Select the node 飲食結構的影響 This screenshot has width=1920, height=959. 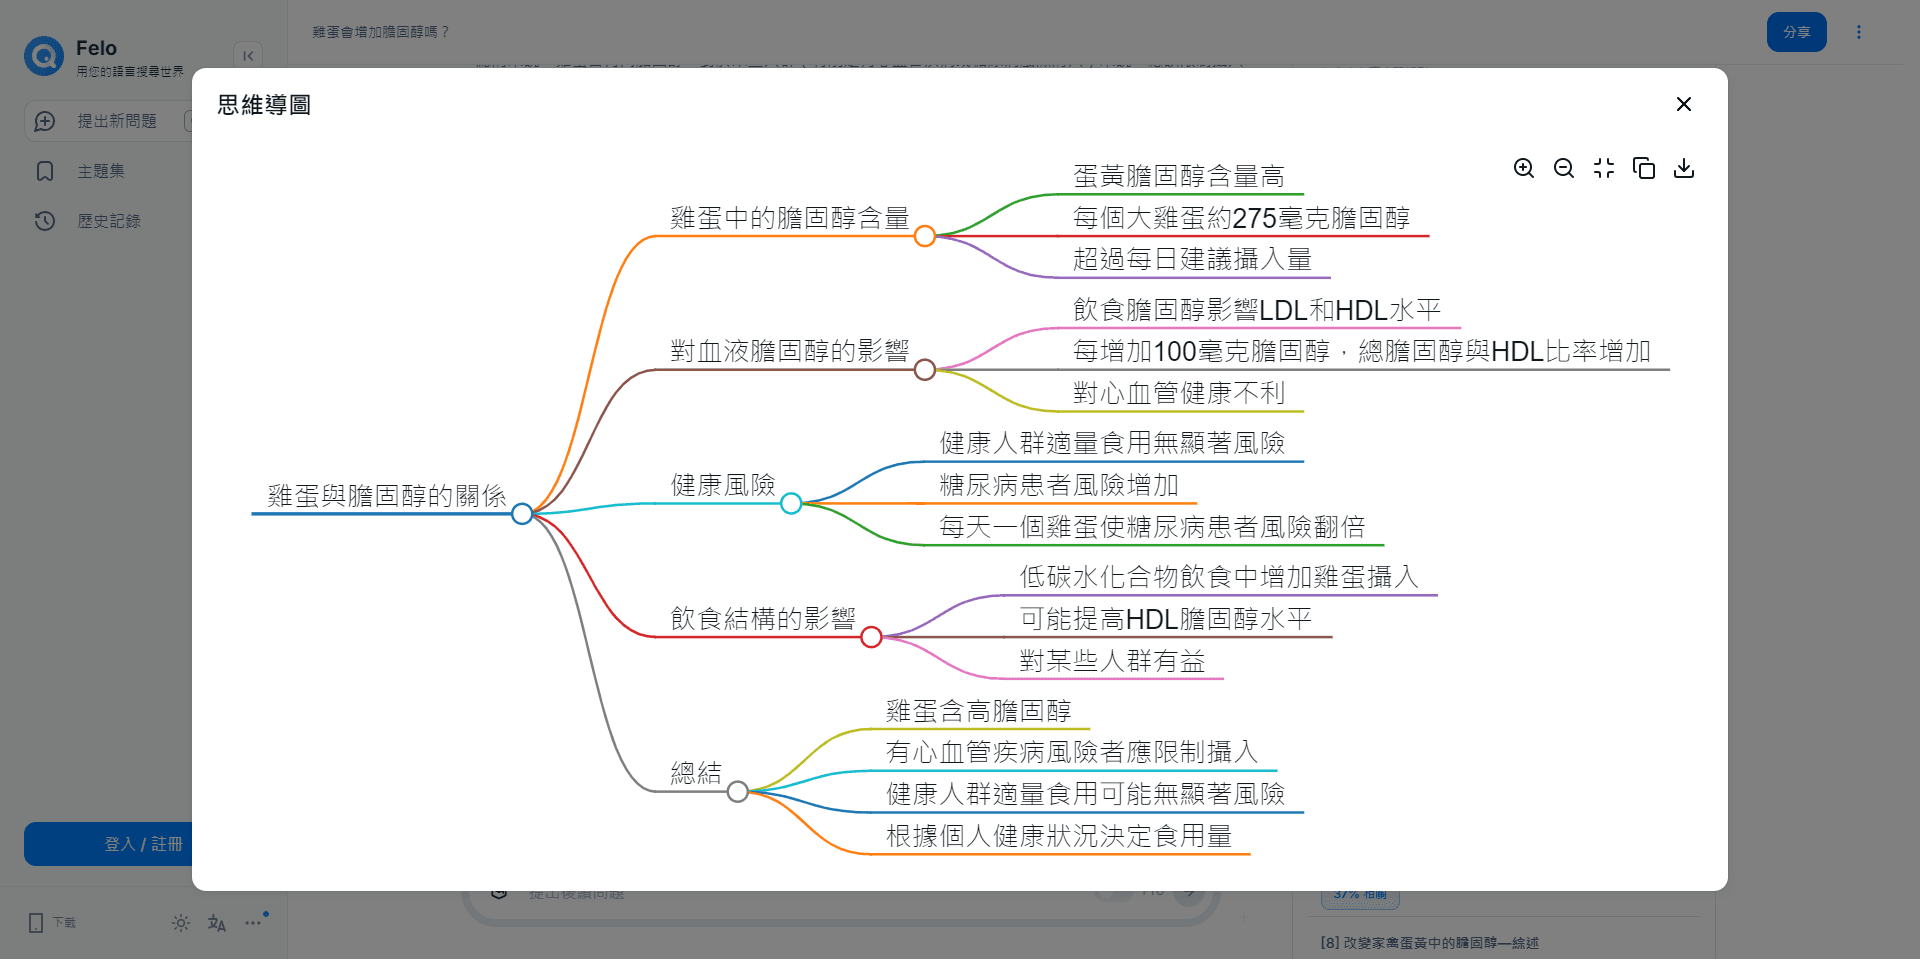tap(763, 619)
